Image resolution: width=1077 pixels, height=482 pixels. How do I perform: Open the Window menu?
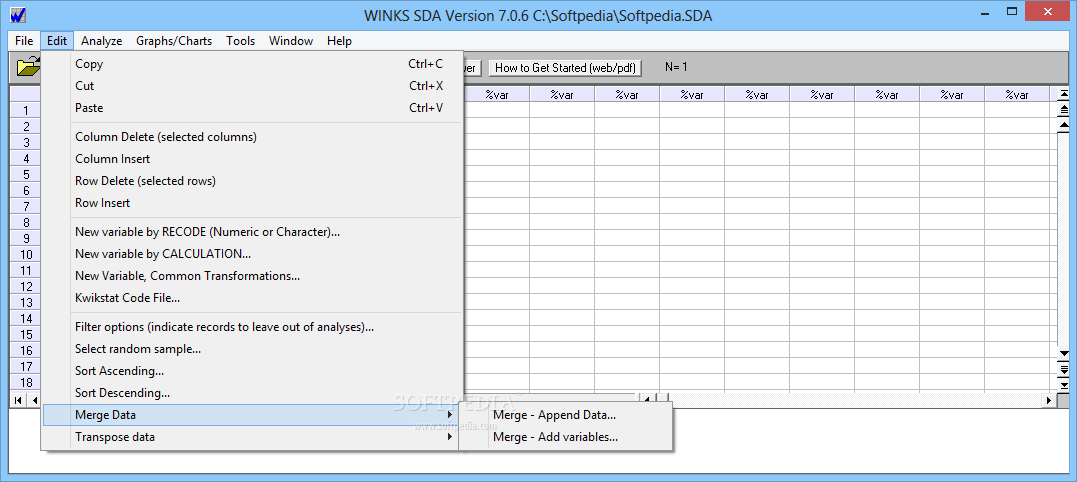291,41
